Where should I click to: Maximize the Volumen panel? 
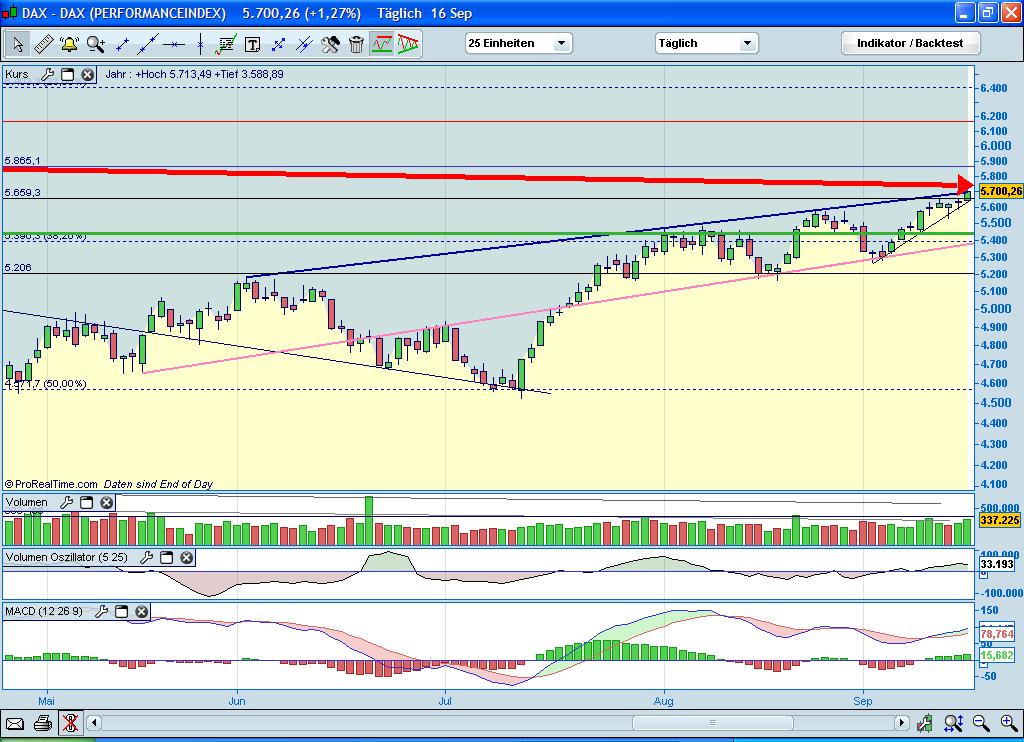click(x=86, y=502)
